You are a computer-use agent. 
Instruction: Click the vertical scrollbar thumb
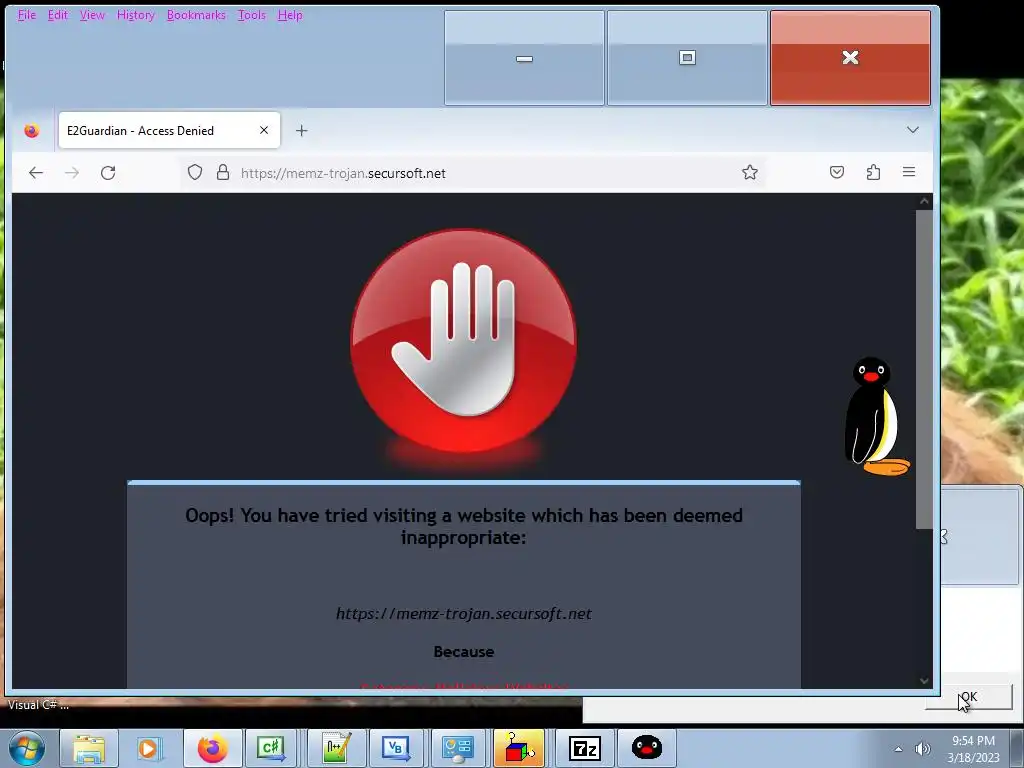pyautogui.click(x=924, y=369)
